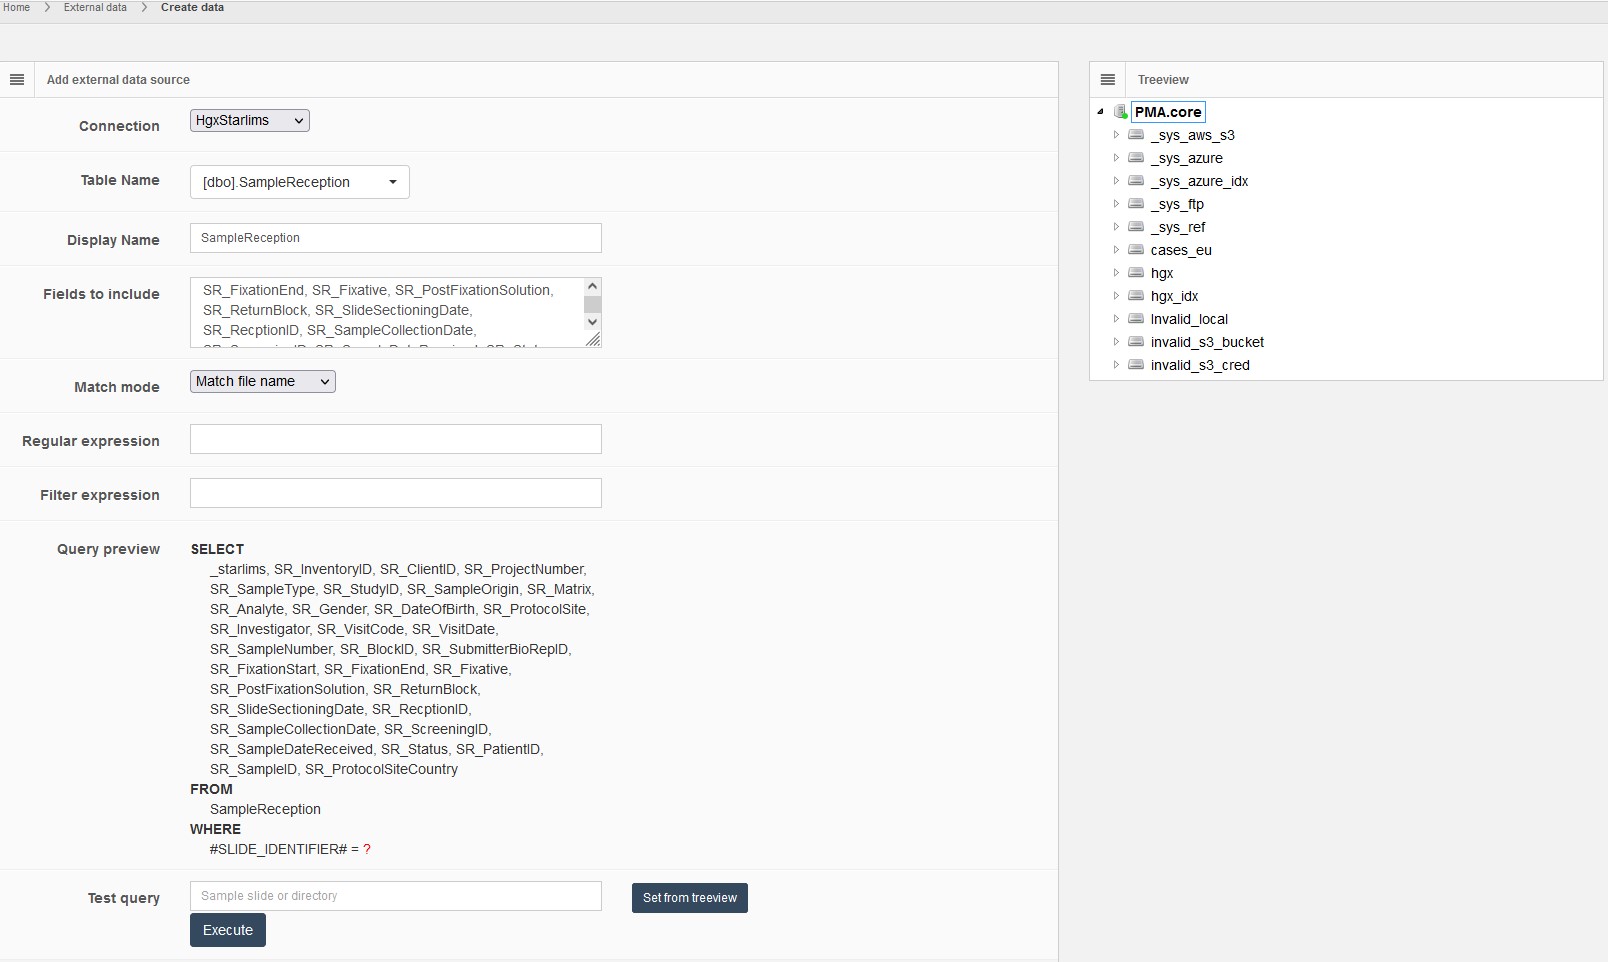1608x962 pixels.
Task: Click the cases_eu drive icon
Action: tap(1136, 250)
